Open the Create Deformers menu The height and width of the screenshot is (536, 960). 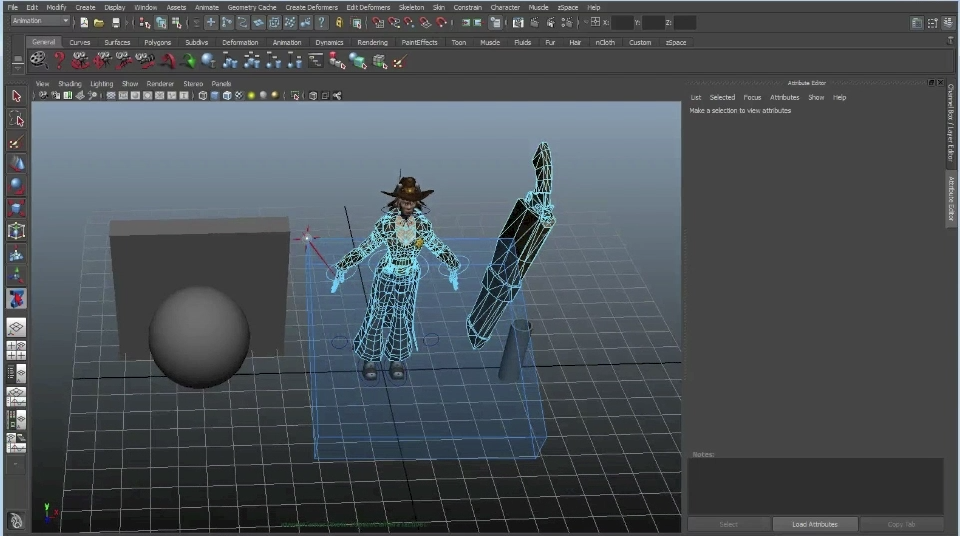(311, 7)
